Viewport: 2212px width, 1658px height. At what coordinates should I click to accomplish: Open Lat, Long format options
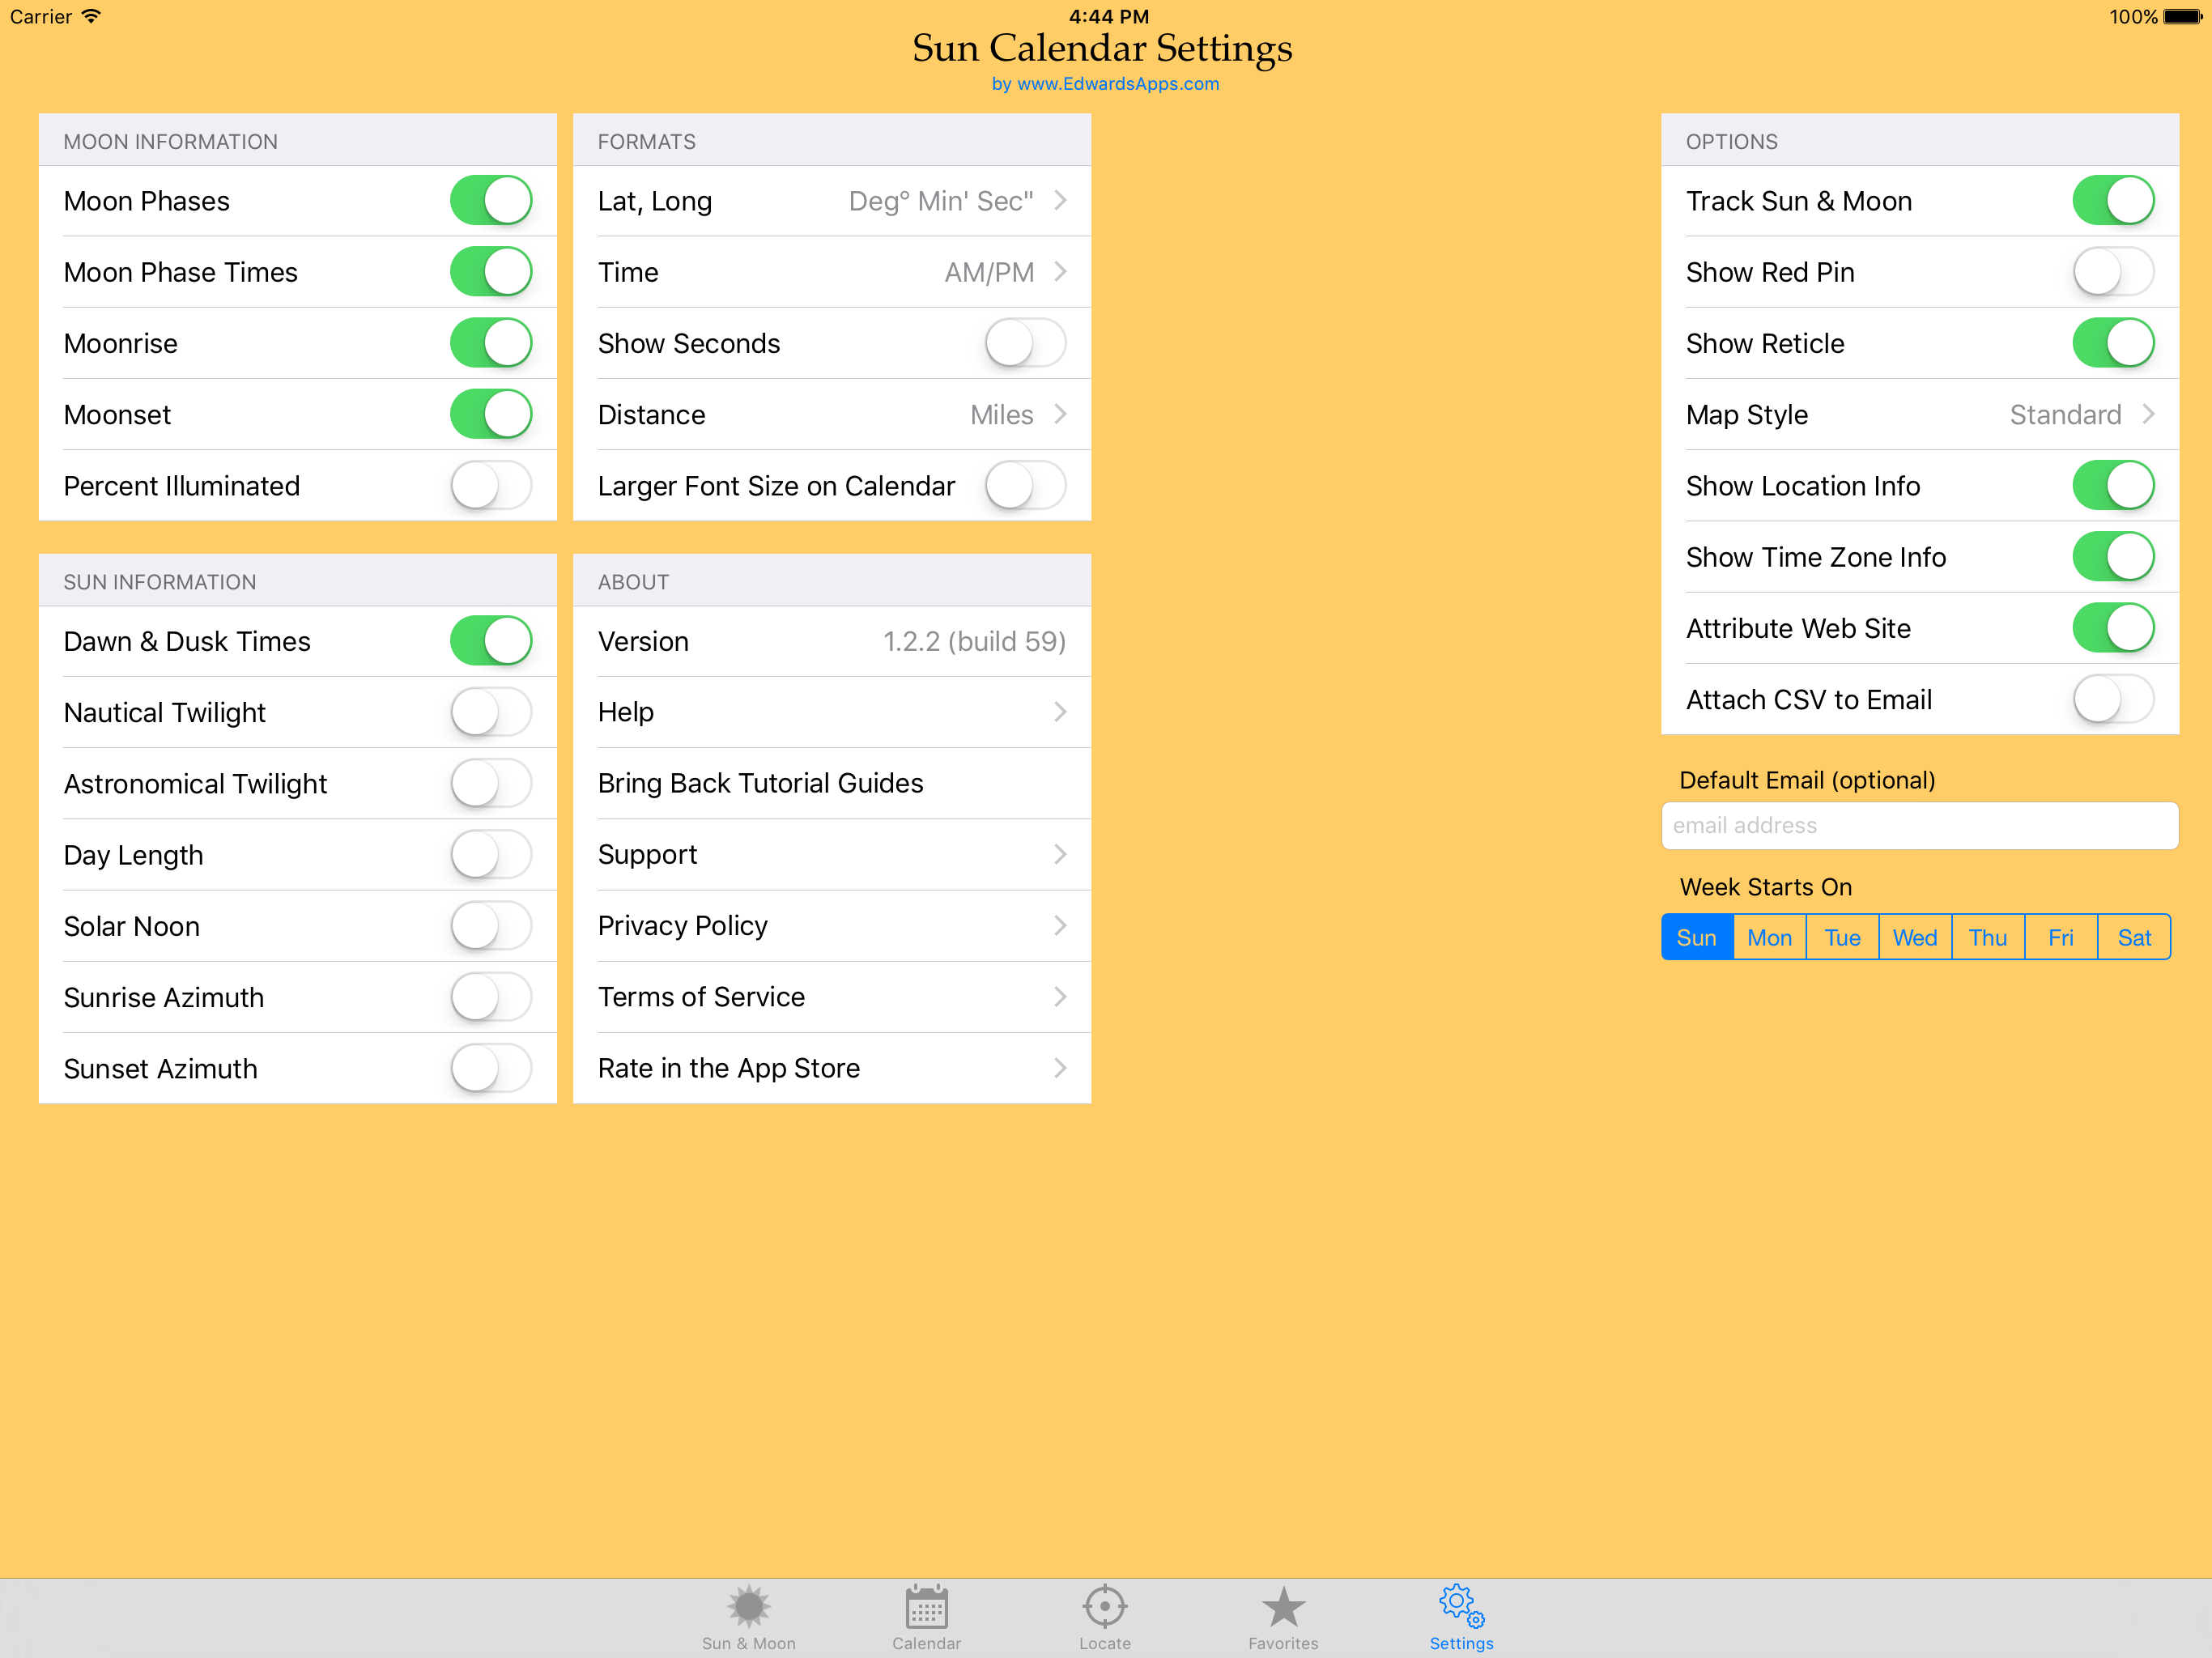(831, 201)
